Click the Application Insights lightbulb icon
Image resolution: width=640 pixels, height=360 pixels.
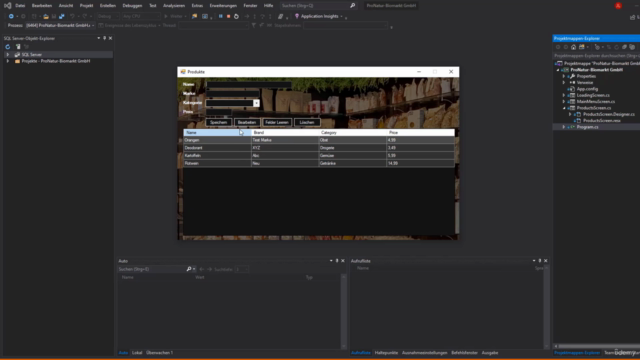point(297,16)
